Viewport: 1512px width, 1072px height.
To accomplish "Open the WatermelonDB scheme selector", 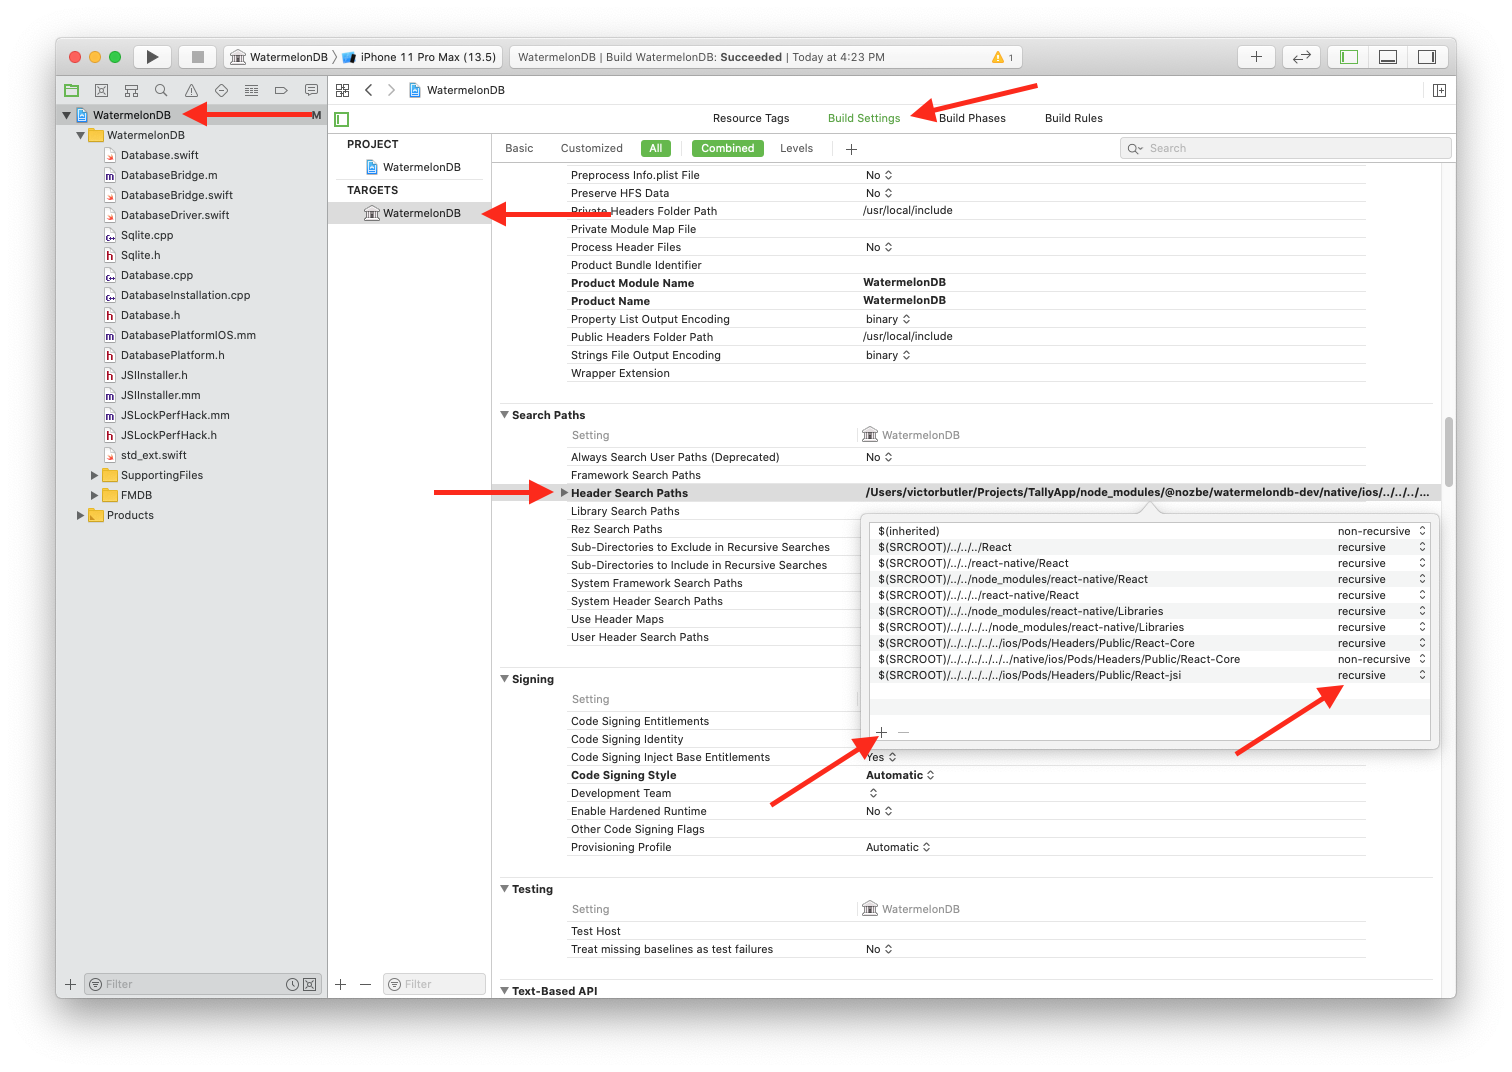I will coord(279,57).
